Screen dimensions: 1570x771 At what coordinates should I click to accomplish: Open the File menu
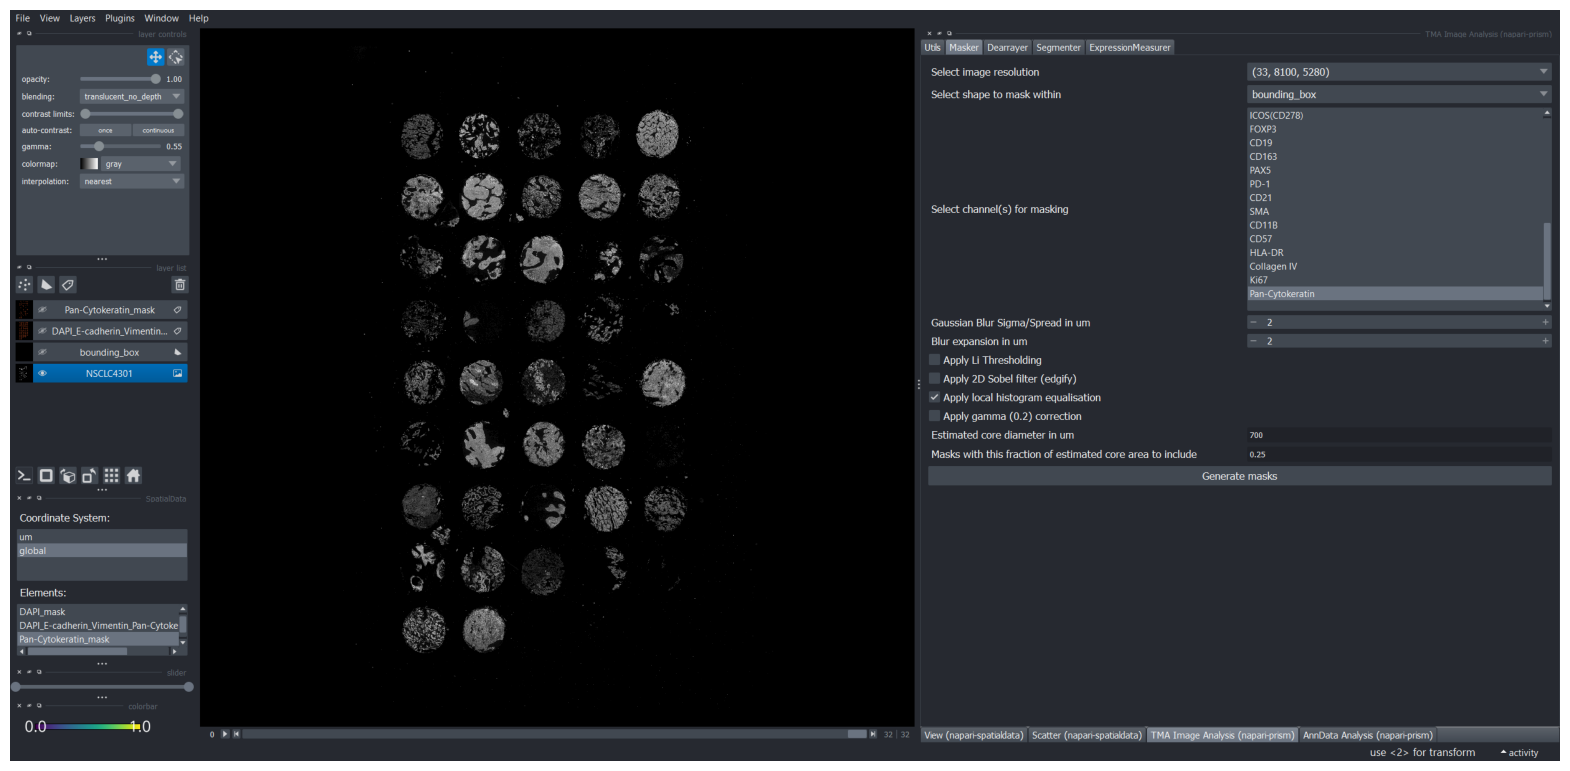(x=23, y=18)
